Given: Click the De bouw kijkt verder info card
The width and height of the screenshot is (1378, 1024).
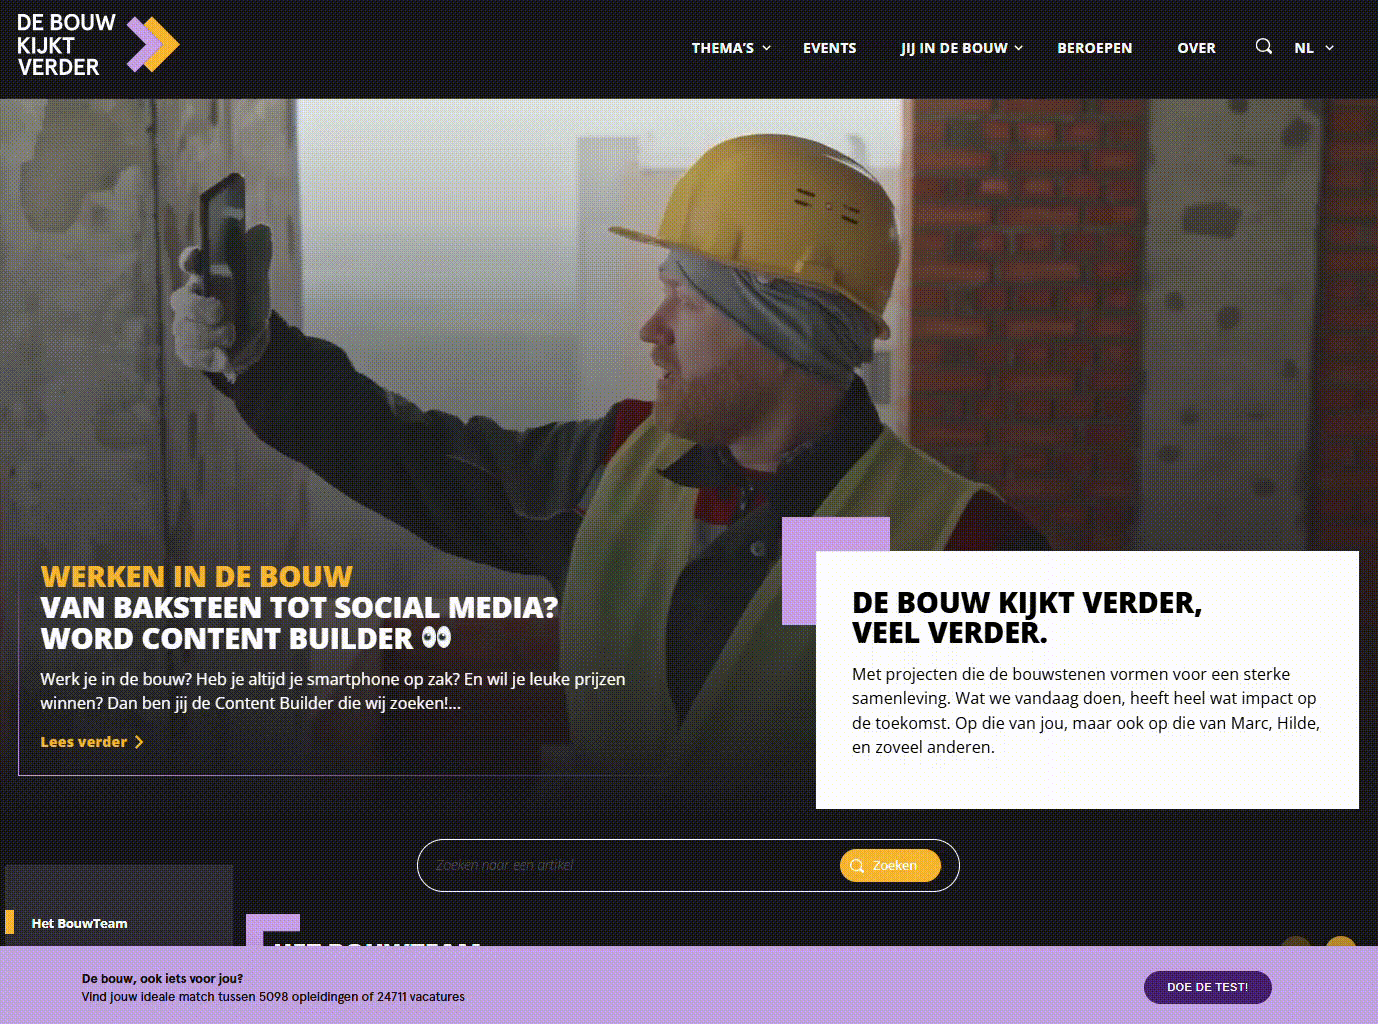Looking at the screenshot, I should [x=1087, y=680].
